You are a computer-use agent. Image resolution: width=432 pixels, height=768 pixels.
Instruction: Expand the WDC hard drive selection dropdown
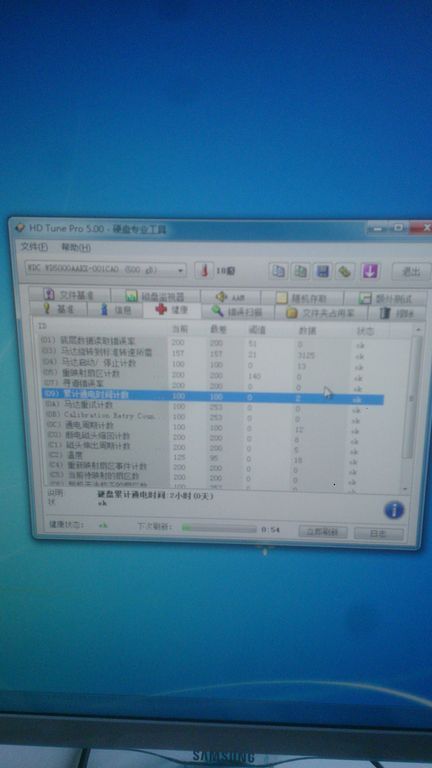[x=106, y=270]
